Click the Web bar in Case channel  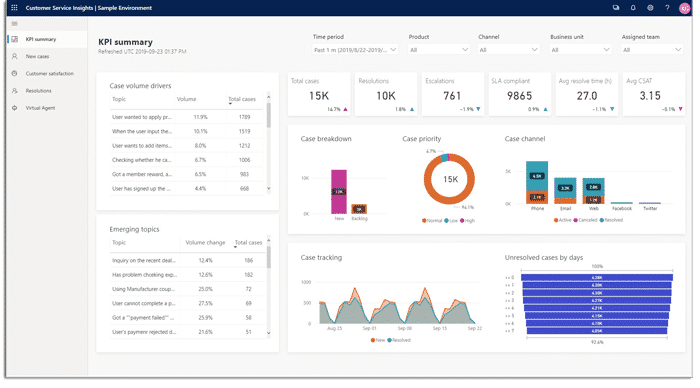coord(593,191)
